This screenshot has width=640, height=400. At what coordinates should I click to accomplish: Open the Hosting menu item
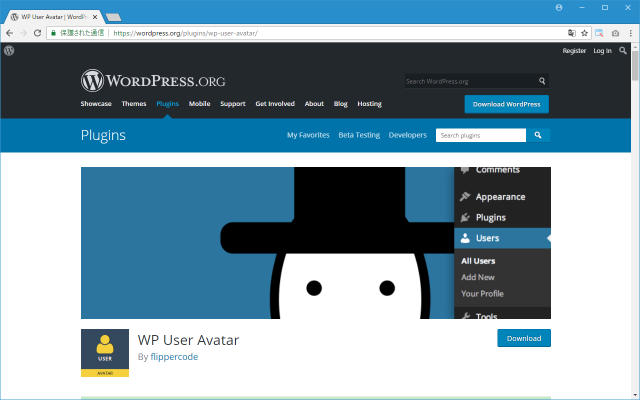(369, 104)
